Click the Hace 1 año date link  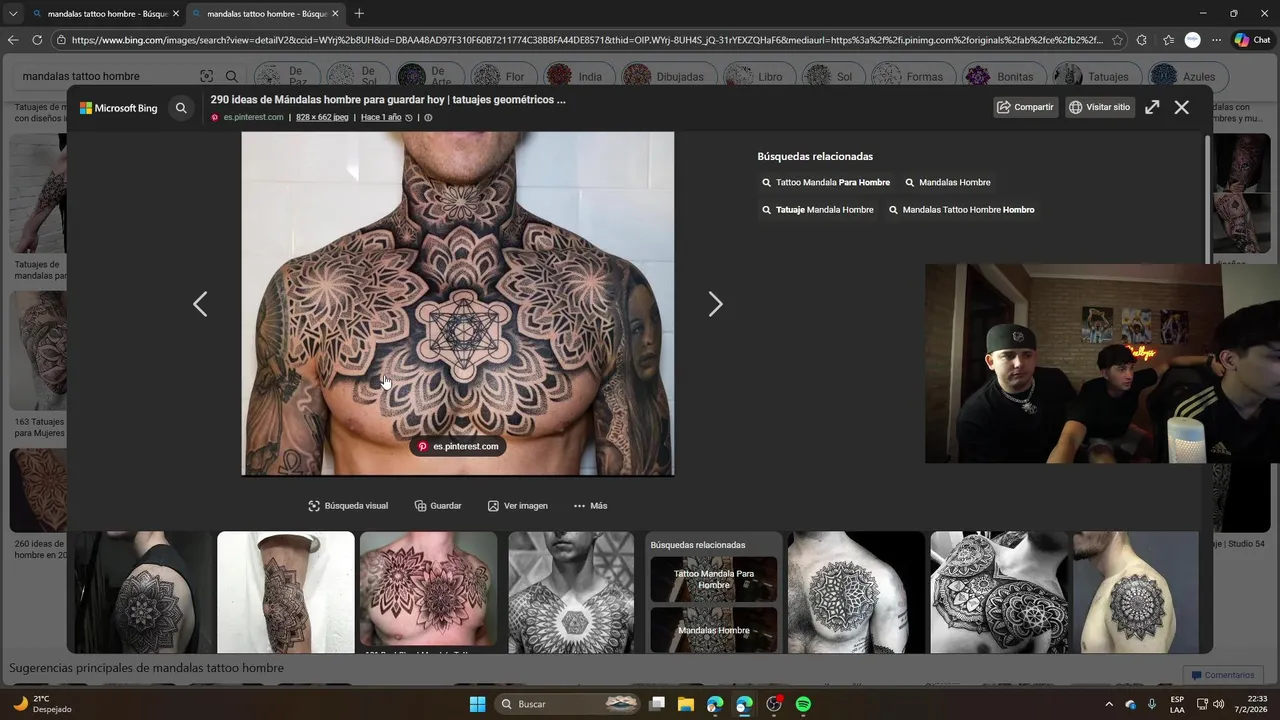[381, 117]
